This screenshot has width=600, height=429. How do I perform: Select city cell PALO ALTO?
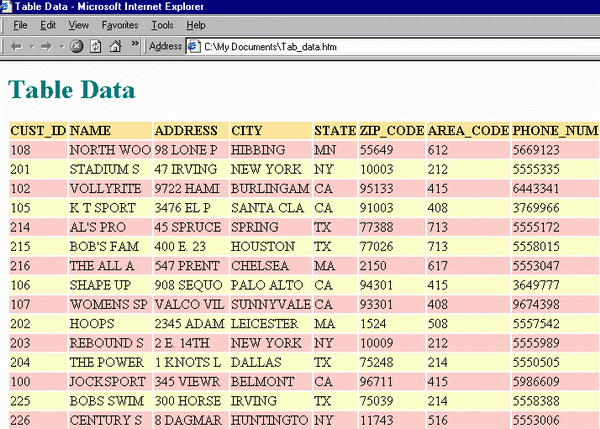271,285
